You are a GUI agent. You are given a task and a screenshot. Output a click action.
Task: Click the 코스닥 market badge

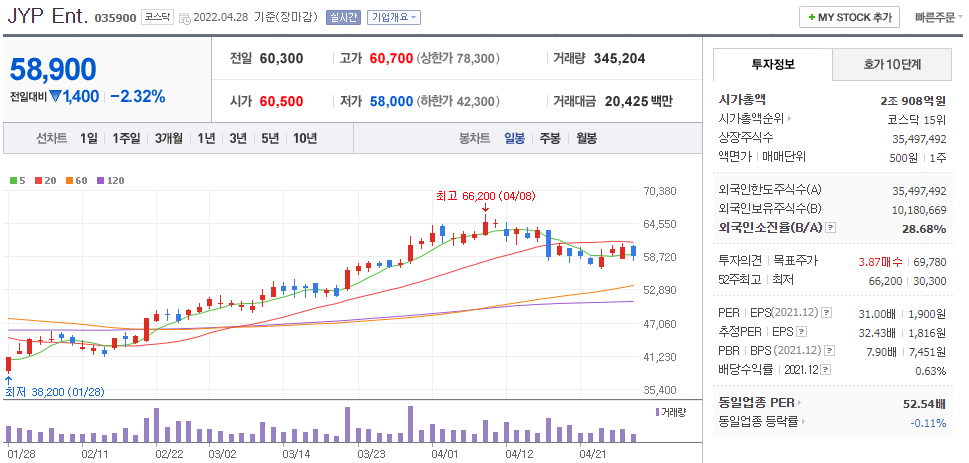pos(158,17)
